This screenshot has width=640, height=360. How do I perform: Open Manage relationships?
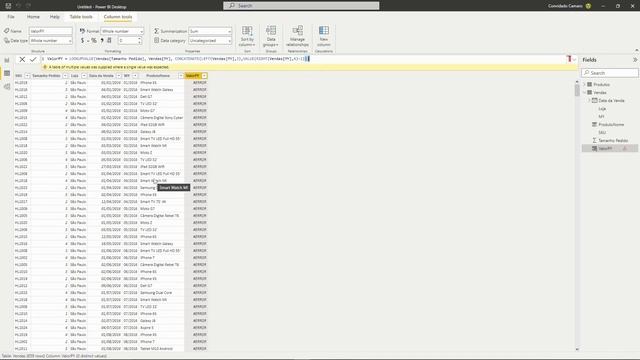[x=298, y=36]
